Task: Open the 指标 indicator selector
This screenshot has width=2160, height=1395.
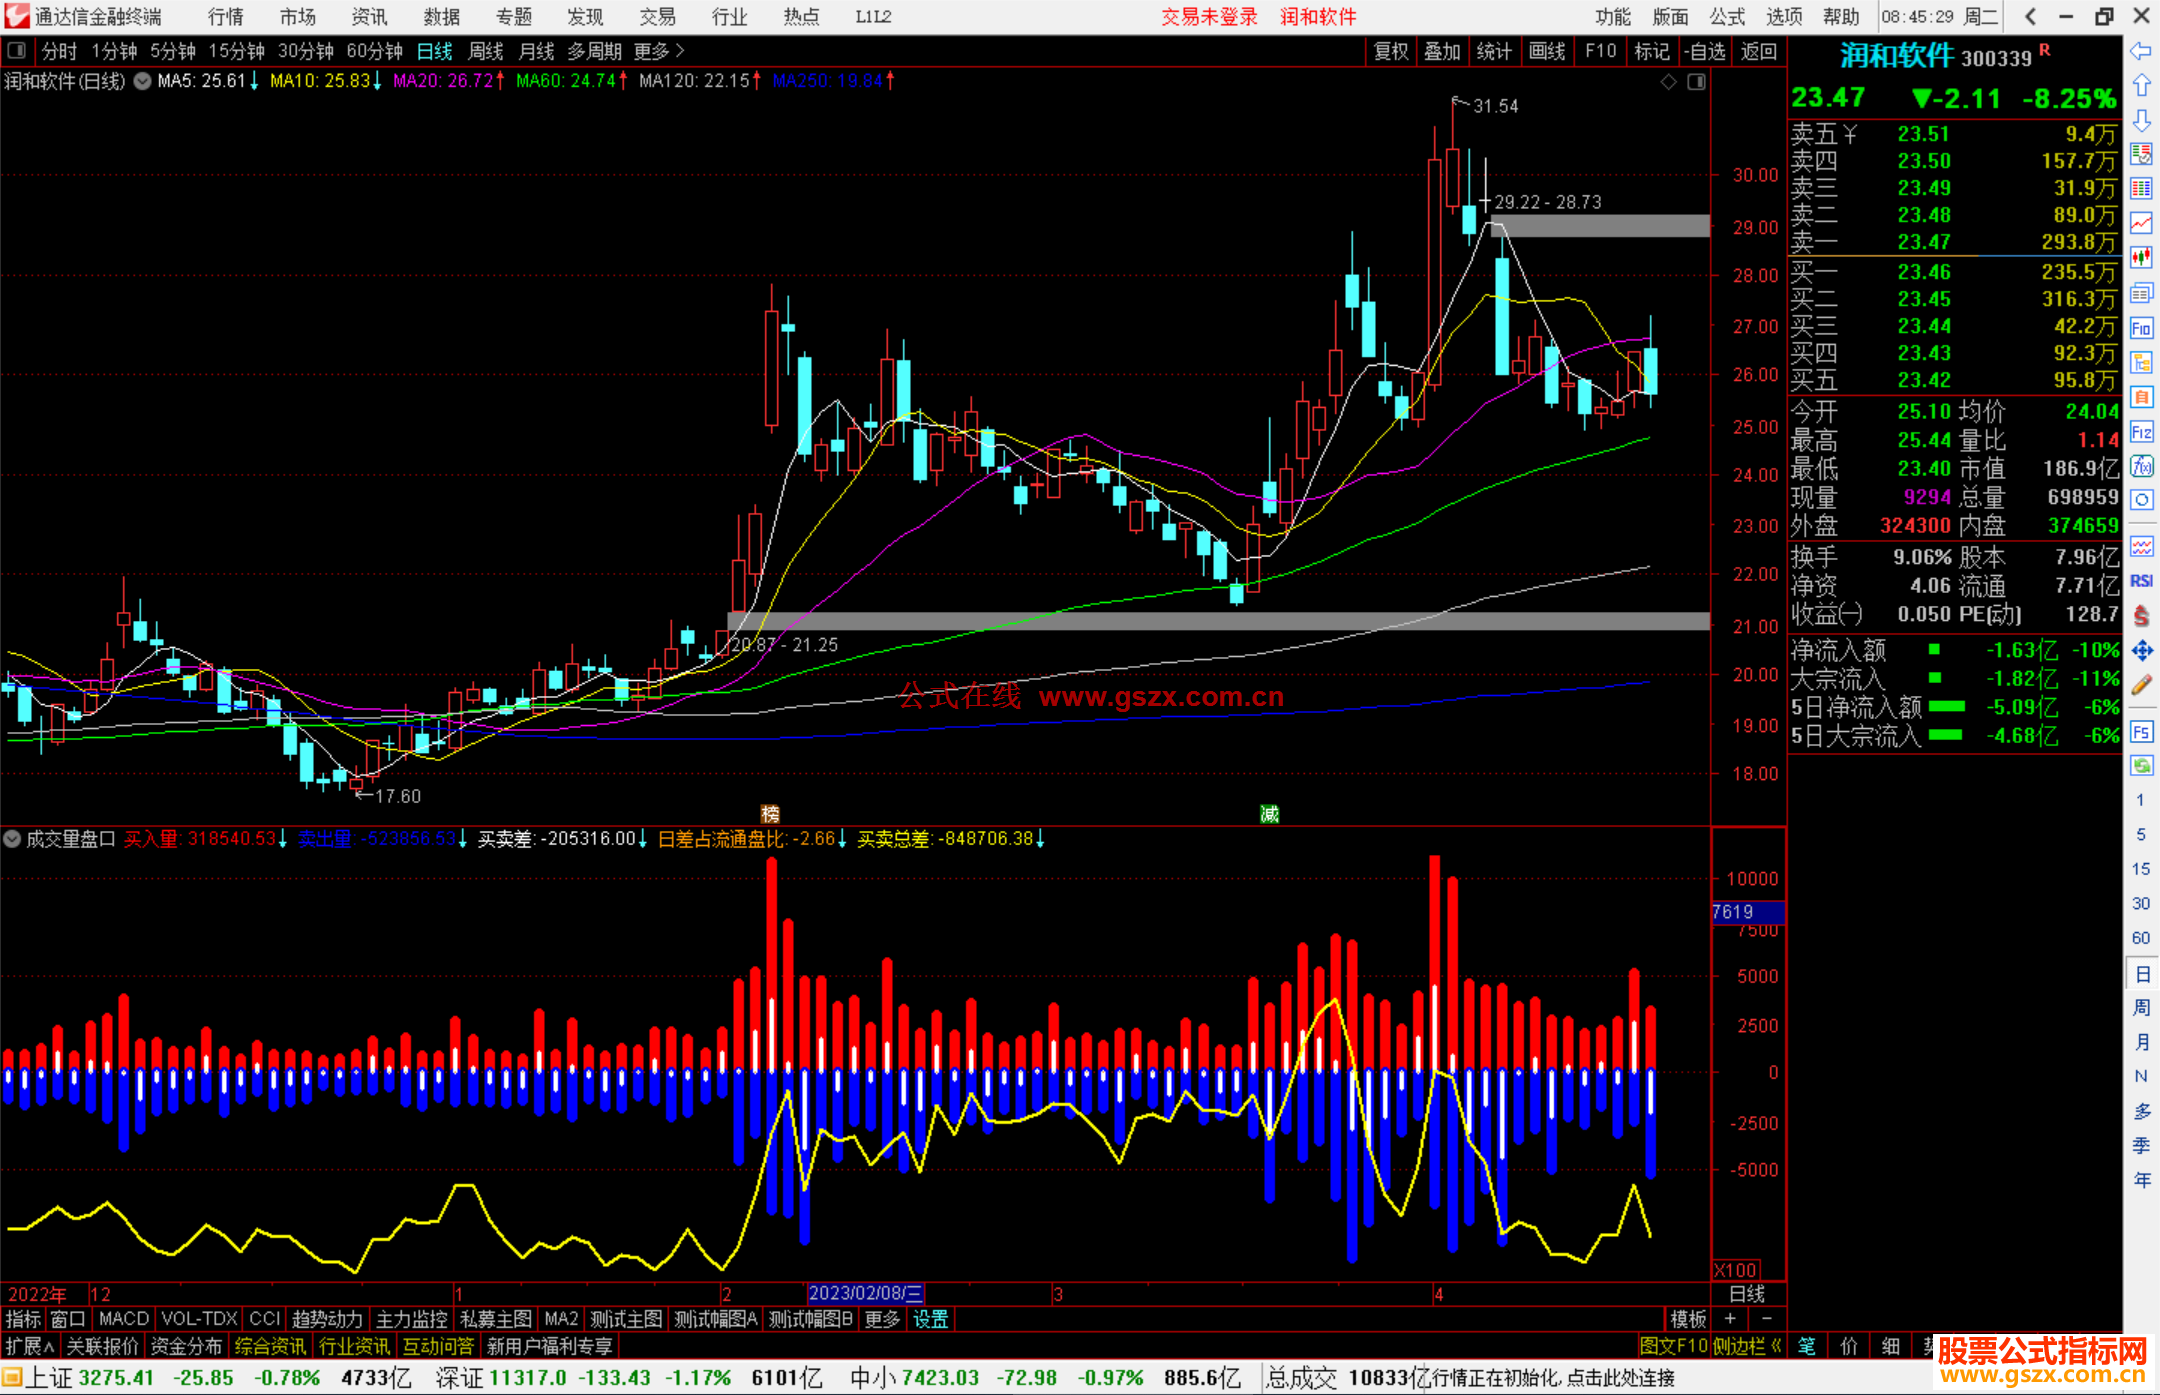Action: [x=23, y=1319]
